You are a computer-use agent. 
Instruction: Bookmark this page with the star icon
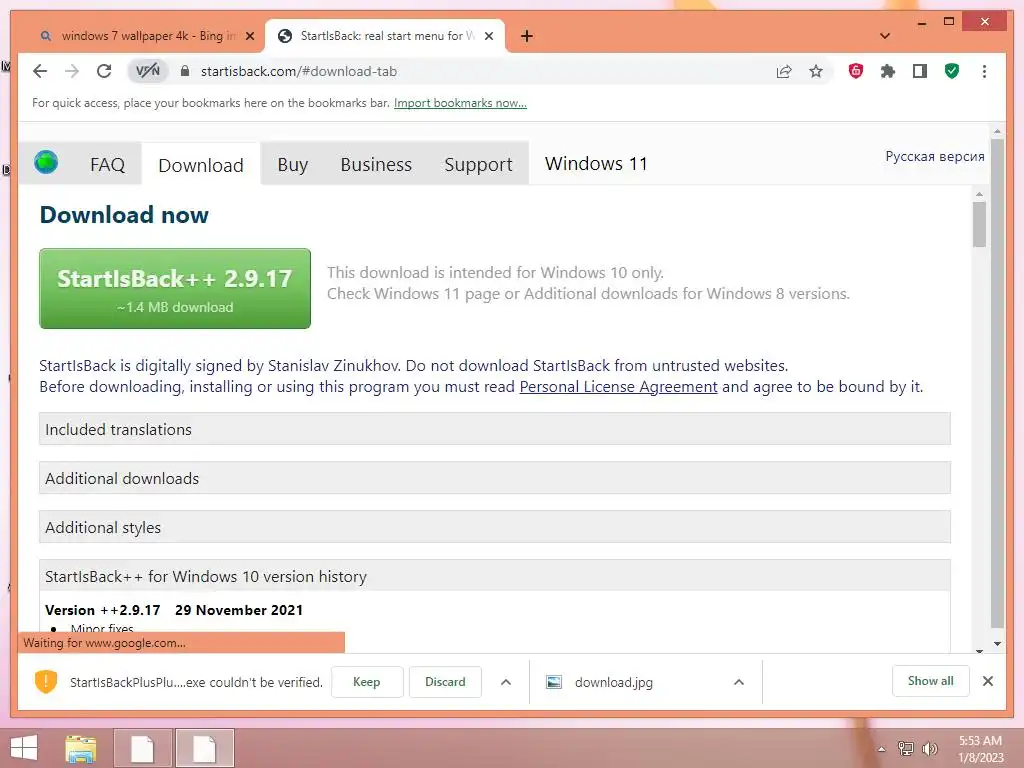point(816,71)
